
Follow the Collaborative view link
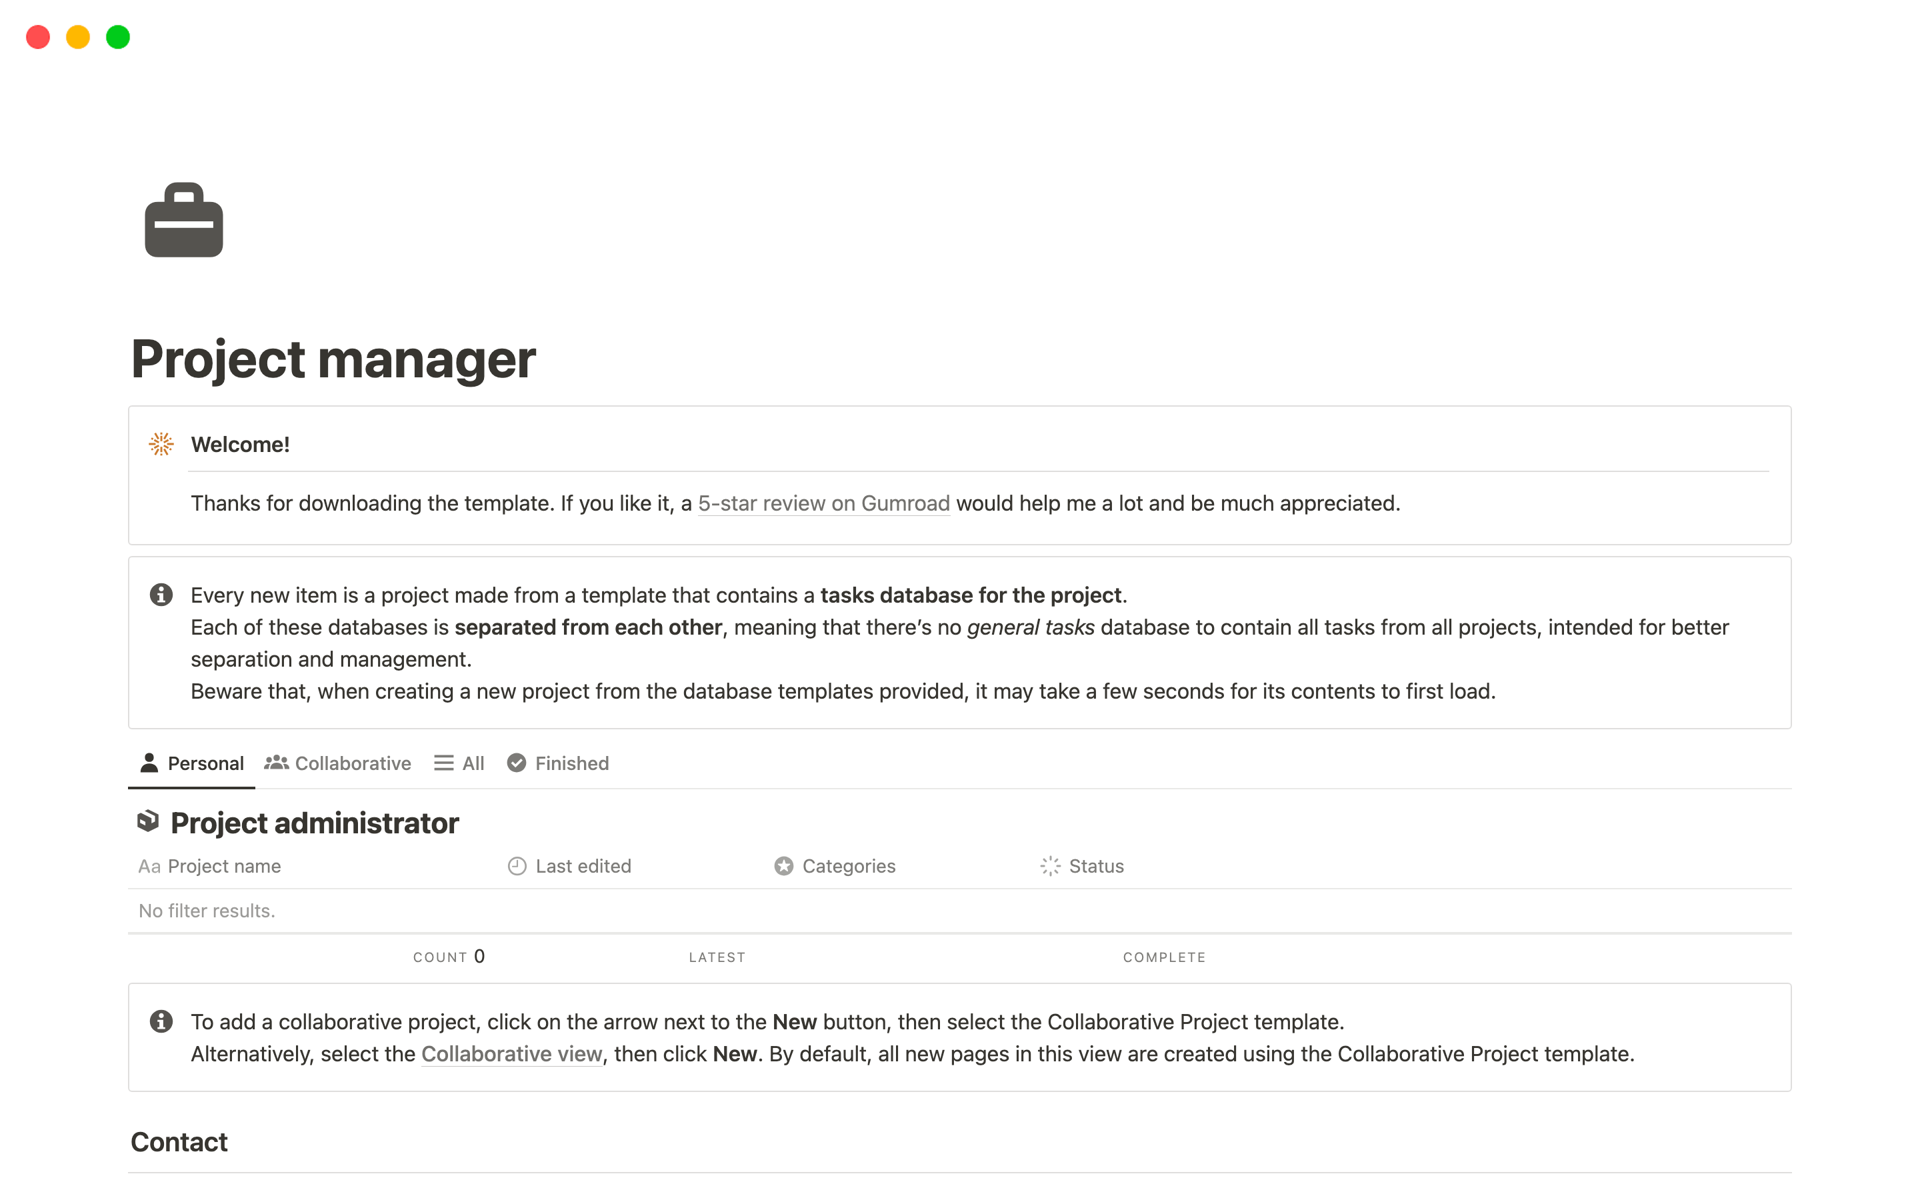pyautogui.click(x=511, y=1054)
